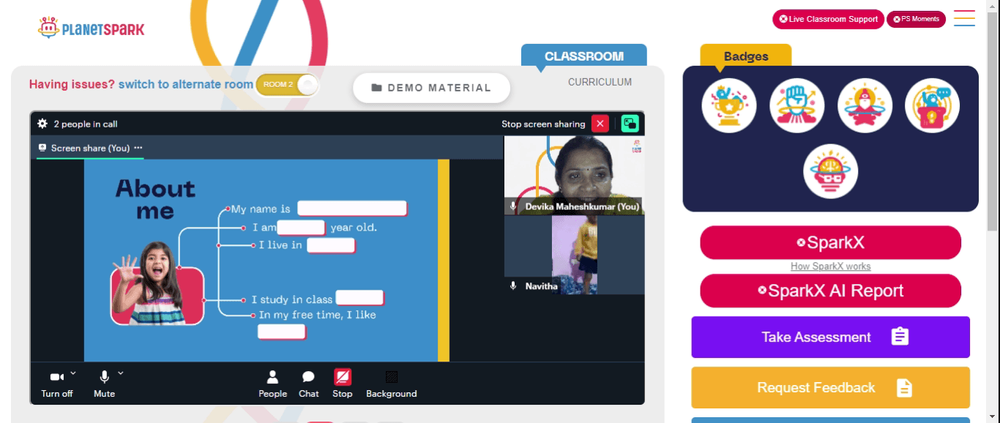Click the switch to alternate room link
Image resolution: width=1000 pixels, height=423 pixels.
coord(186,84)
